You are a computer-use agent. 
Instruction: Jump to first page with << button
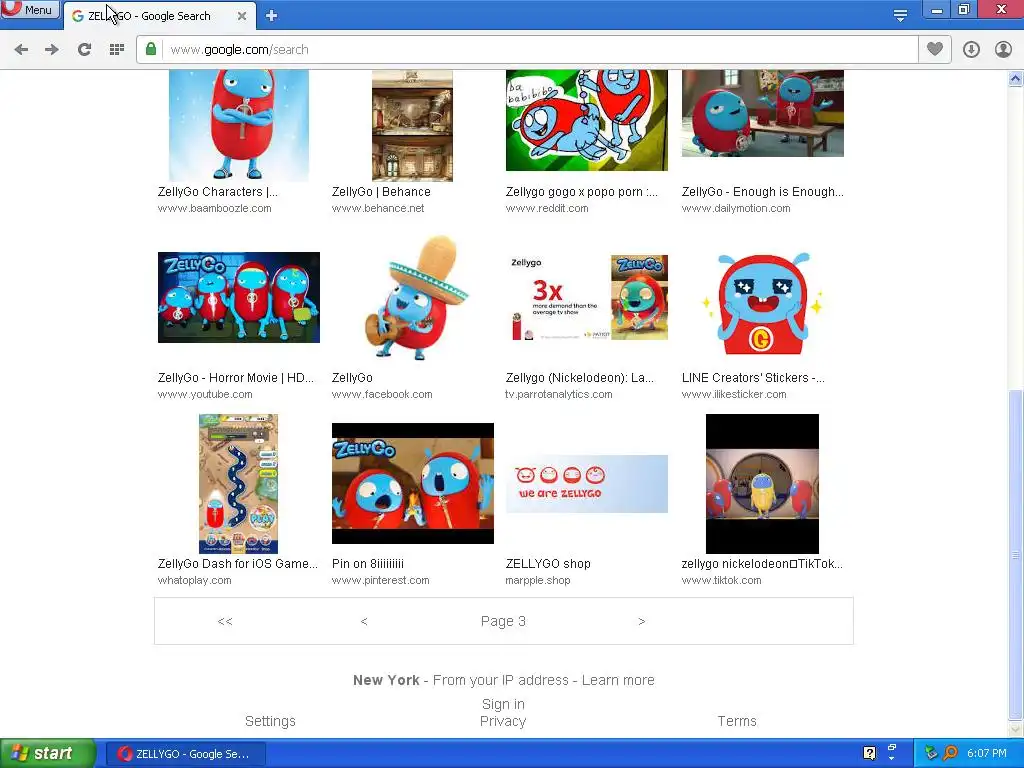225,621
